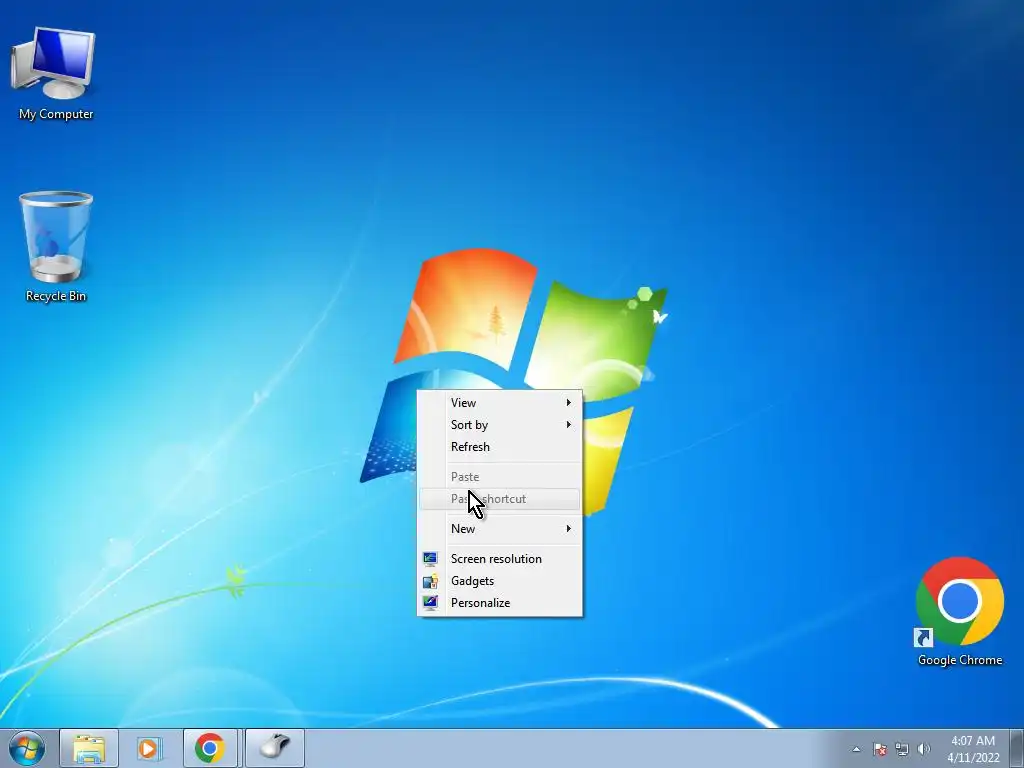Choose Refresh from the context menu
Viewport: 1024px width, 768px height.
500,447
